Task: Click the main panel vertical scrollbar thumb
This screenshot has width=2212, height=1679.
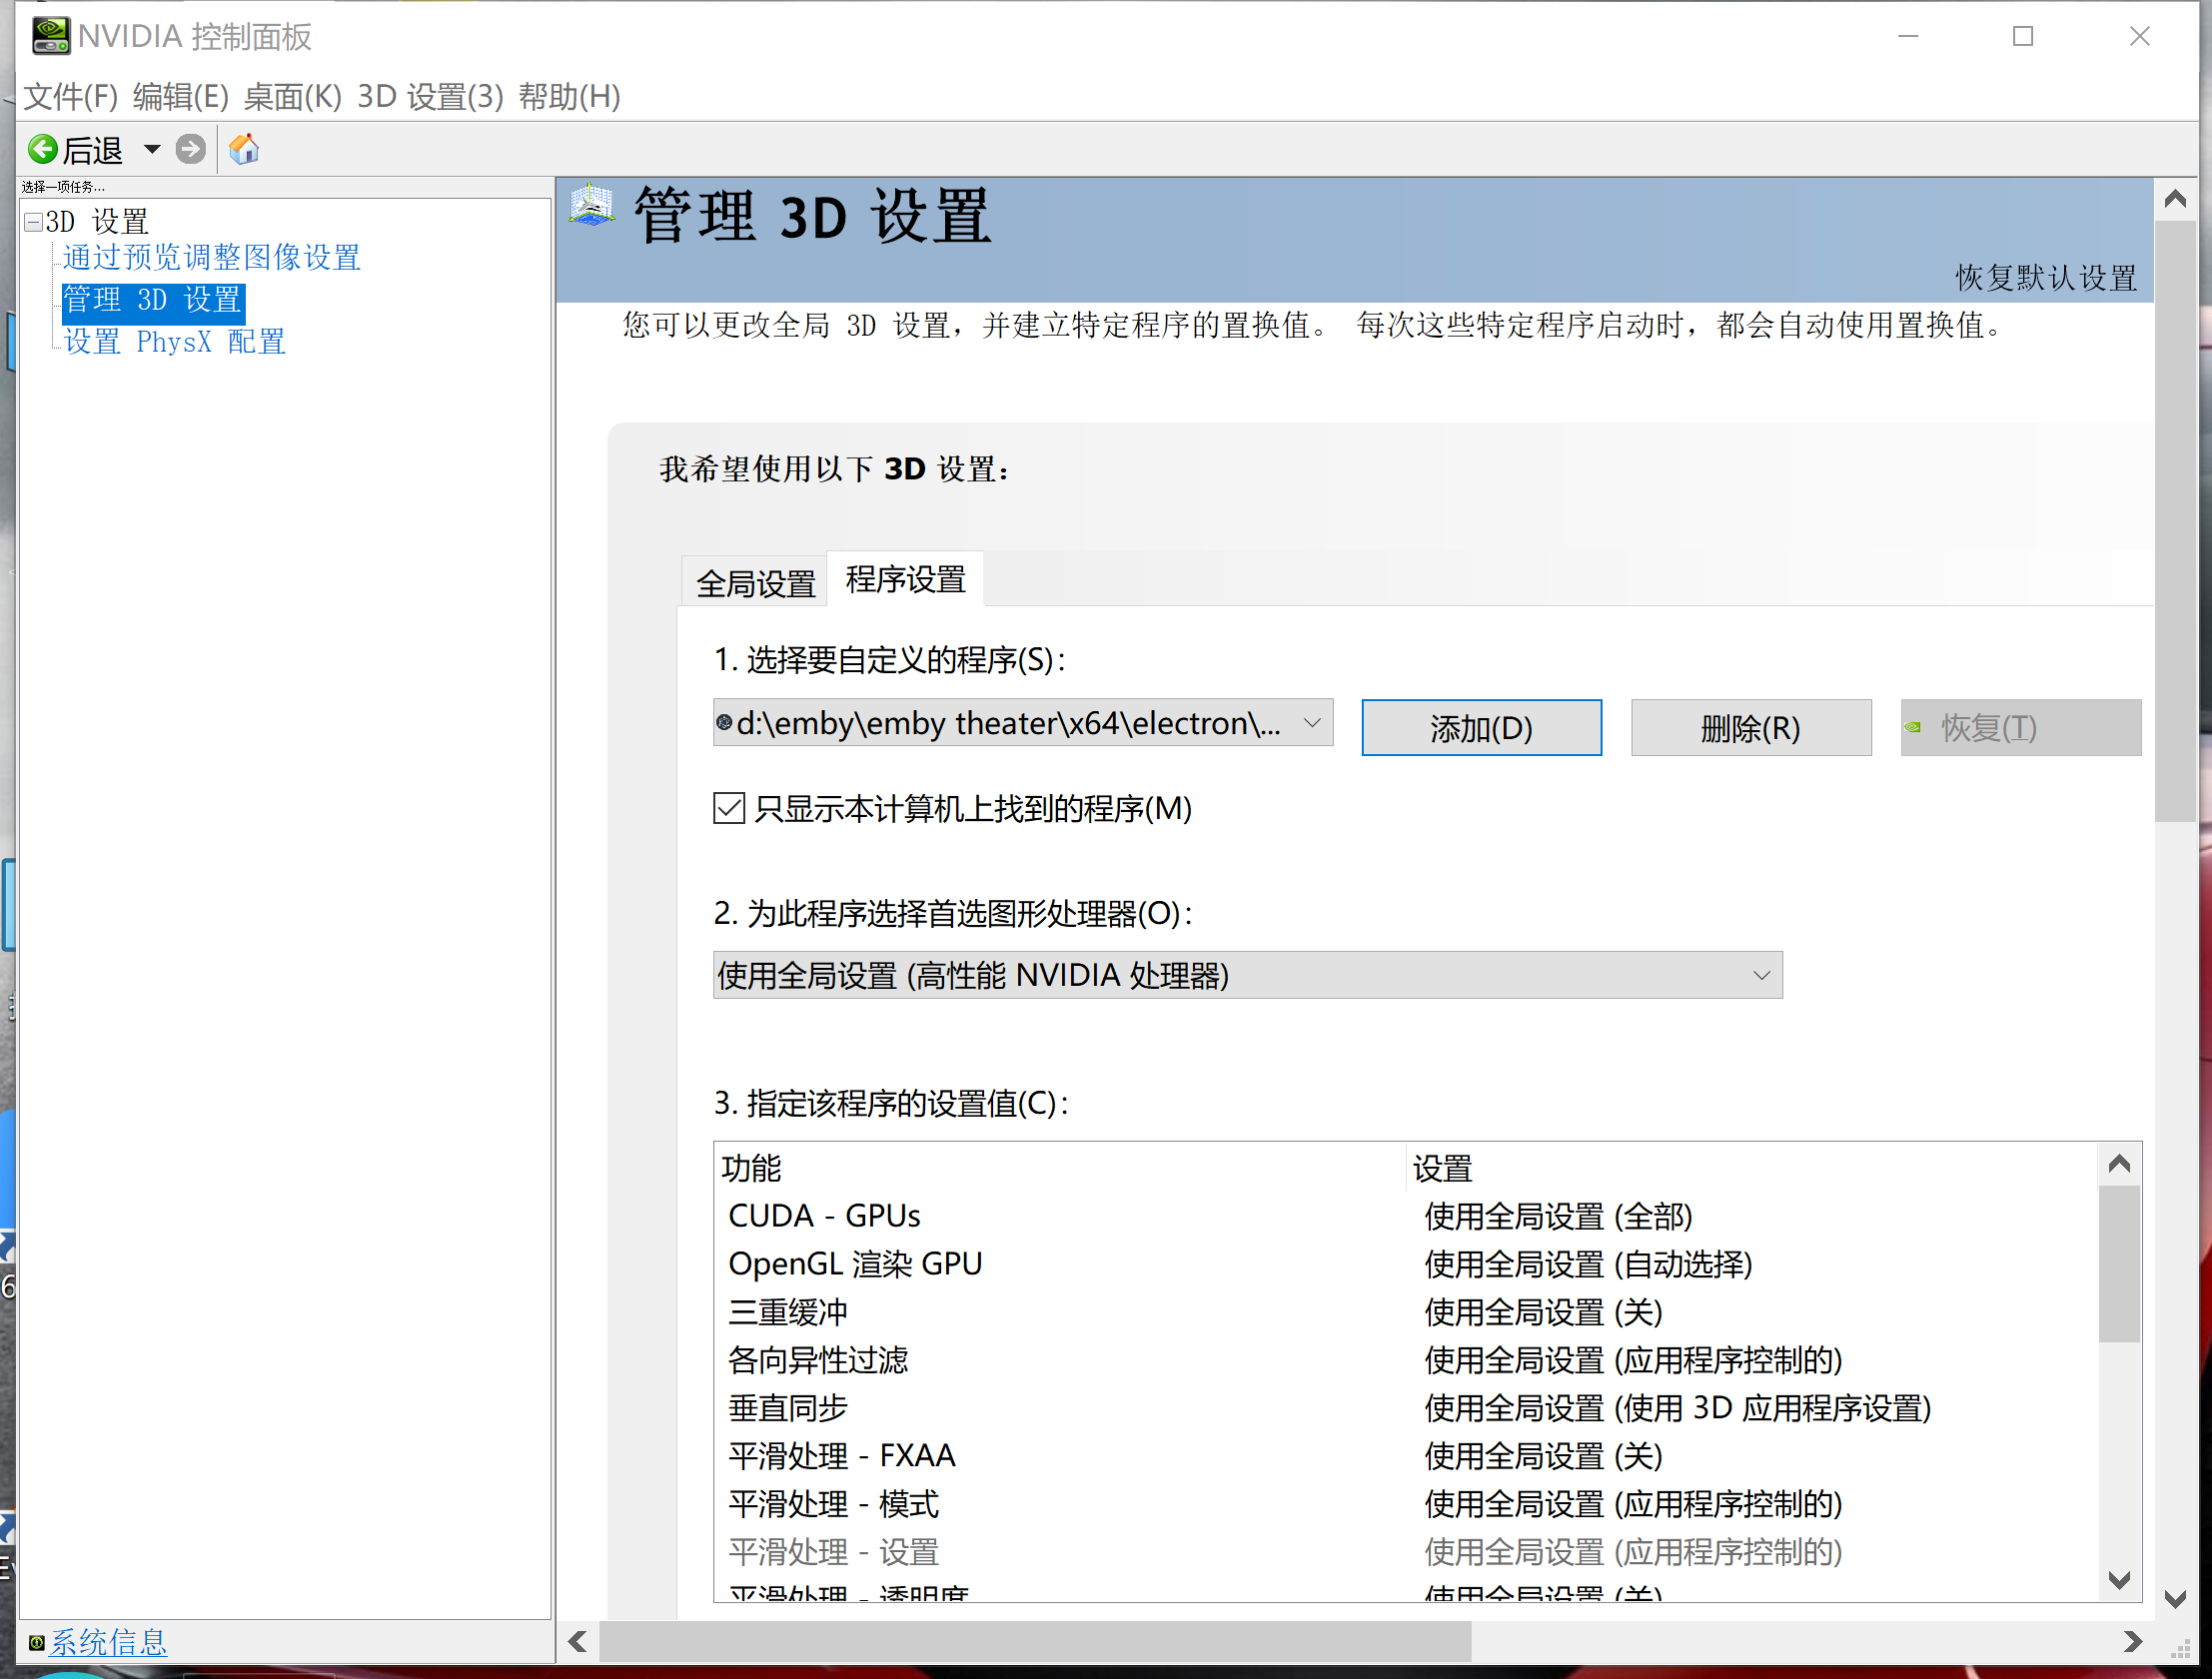Action: pyautogui.click(x=2175, y=521)
